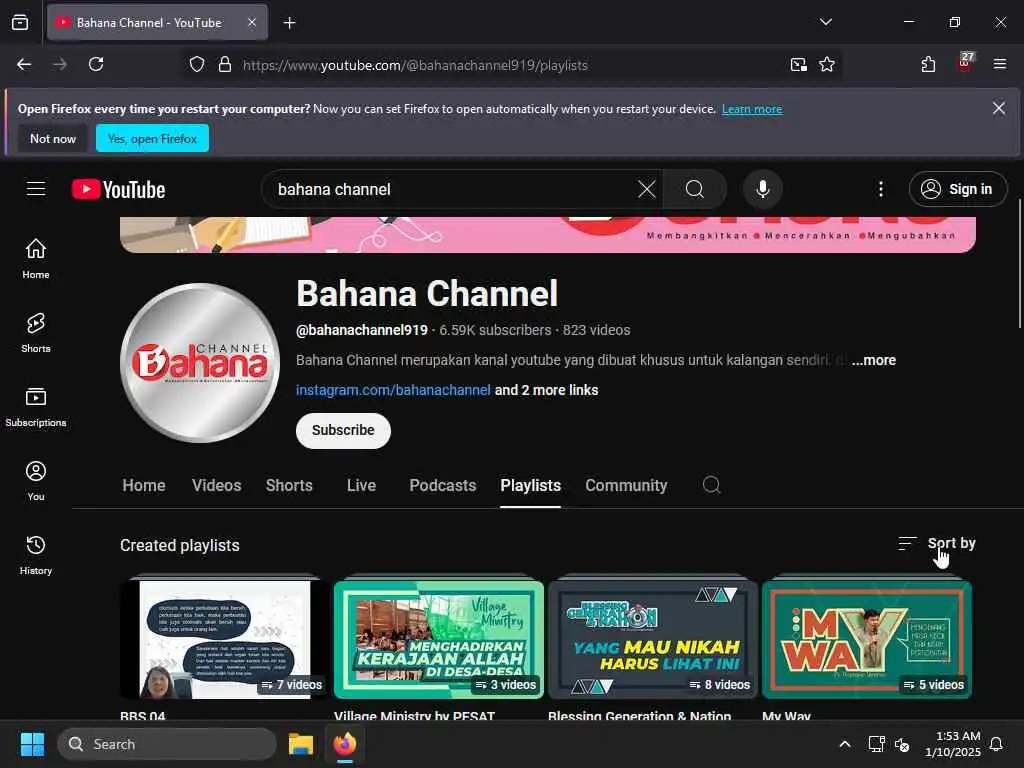Open Windows Start menu
The height and width of the screenshot is (768, 1024).
coord(32,744)
